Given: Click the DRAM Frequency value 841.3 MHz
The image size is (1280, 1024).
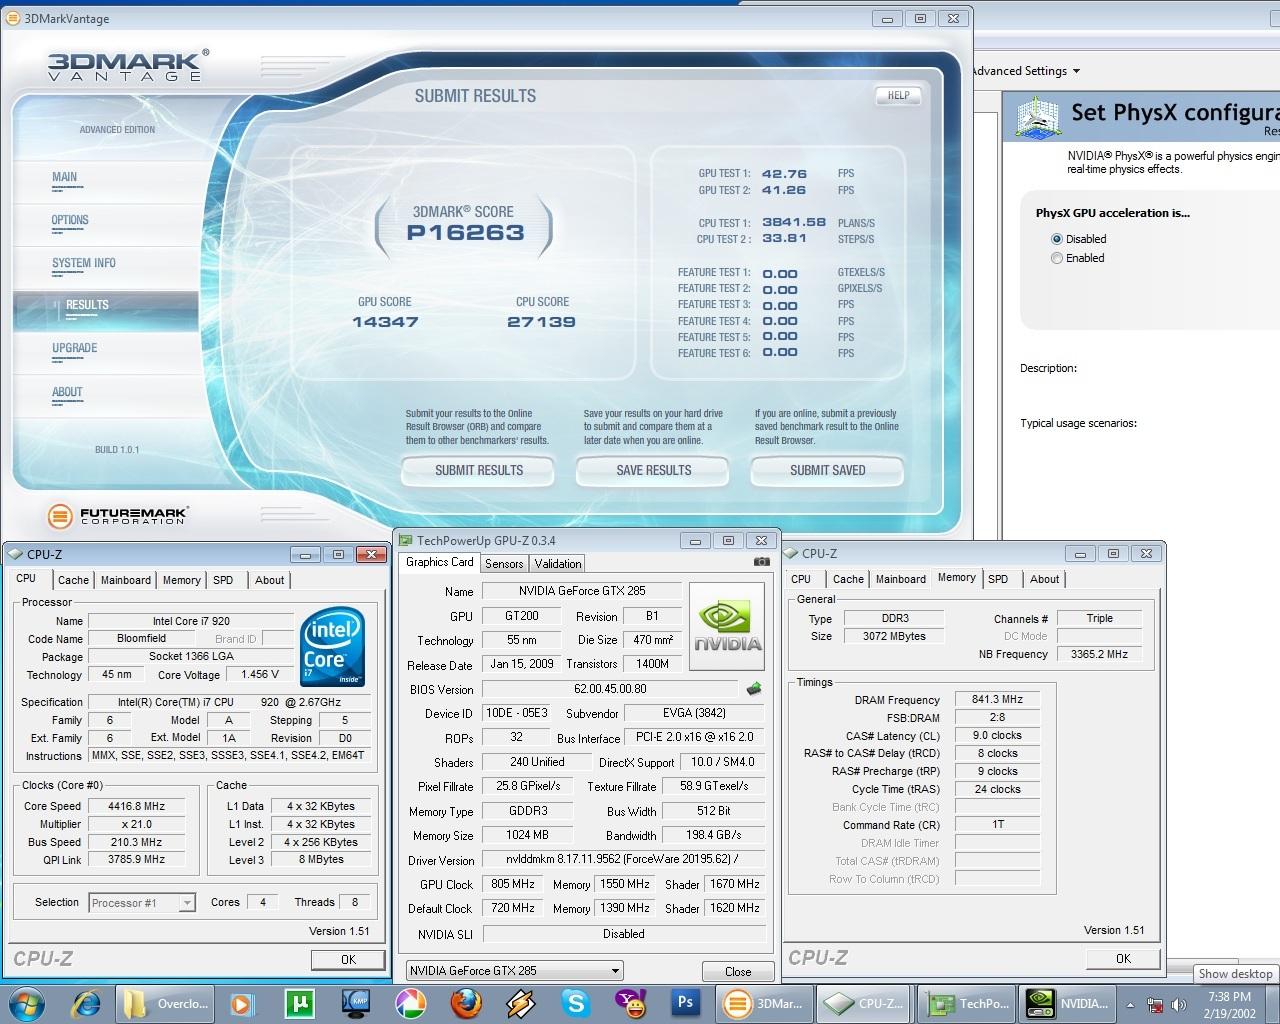Looking at the screenshot, I should click(x=997, y=699).
